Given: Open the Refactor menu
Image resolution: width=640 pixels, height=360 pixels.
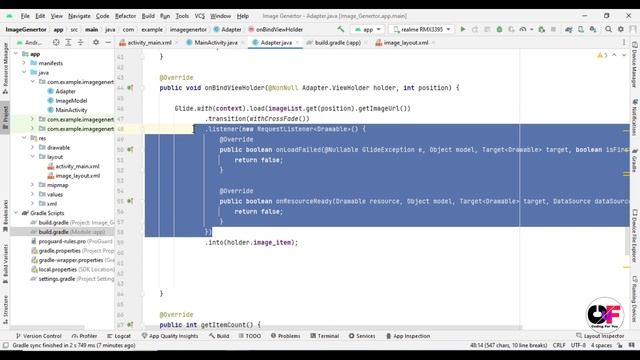Looking at the screenshot, I should pyautogui.click(x=125, y=16).
